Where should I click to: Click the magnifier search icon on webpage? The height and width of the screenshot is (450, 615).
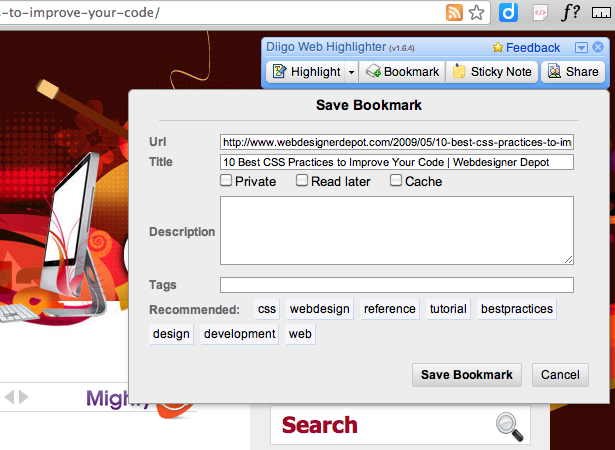point(509,426)
